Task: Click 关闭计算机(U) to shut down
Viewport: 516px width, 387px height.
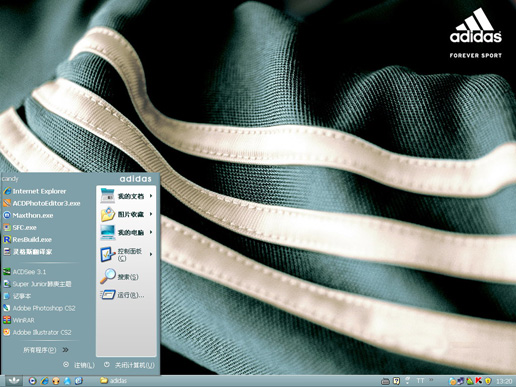Action: (x=135, y=365)
